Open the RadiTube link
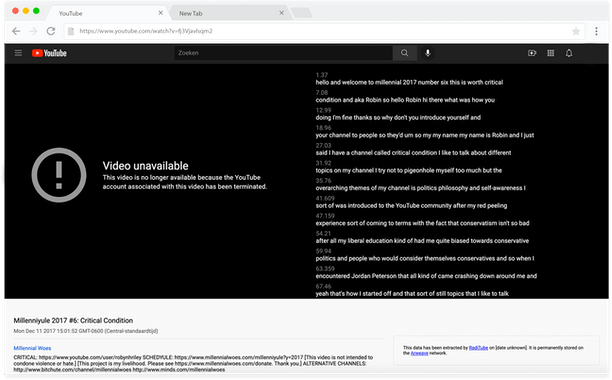612x380 pixels. pyautogui.click(x=478, y=348)
